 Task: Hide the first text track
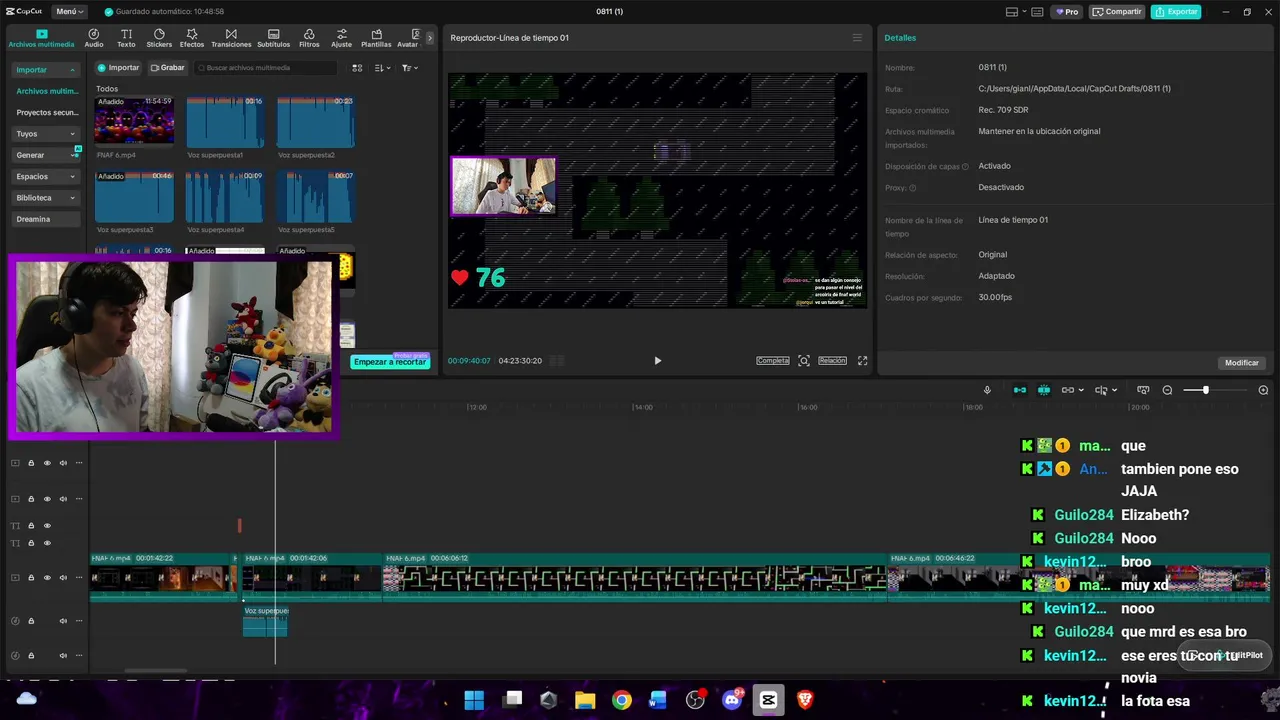click(x=47, y=525)
